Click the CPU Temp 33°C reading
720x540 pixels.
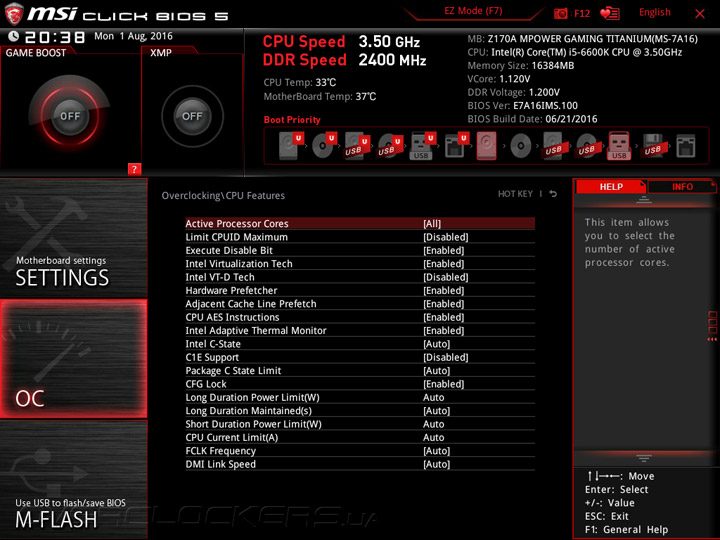point(299,82)
